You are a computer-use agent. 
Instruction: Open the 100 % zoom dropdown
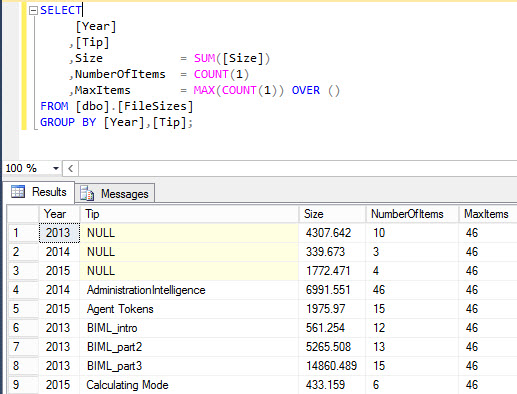[56, 168]
